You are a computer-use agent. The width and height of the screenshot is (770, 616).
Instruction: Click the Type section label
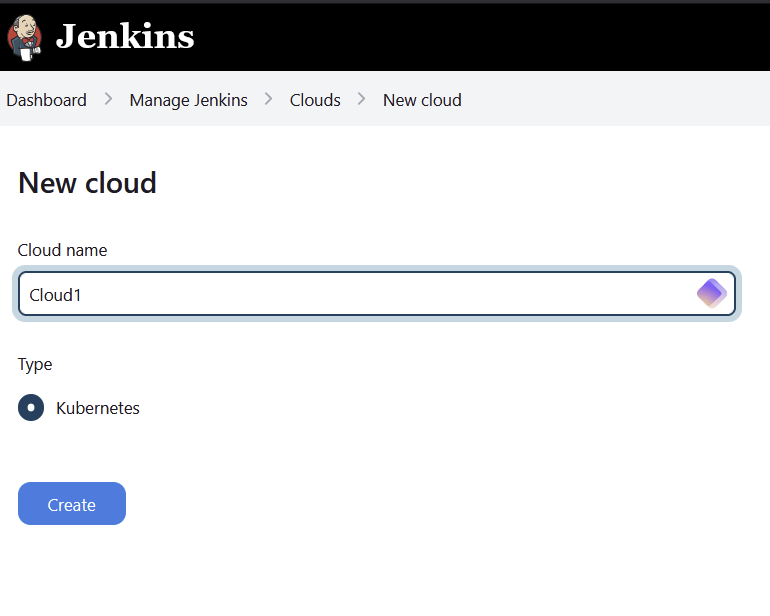point(35,364)
